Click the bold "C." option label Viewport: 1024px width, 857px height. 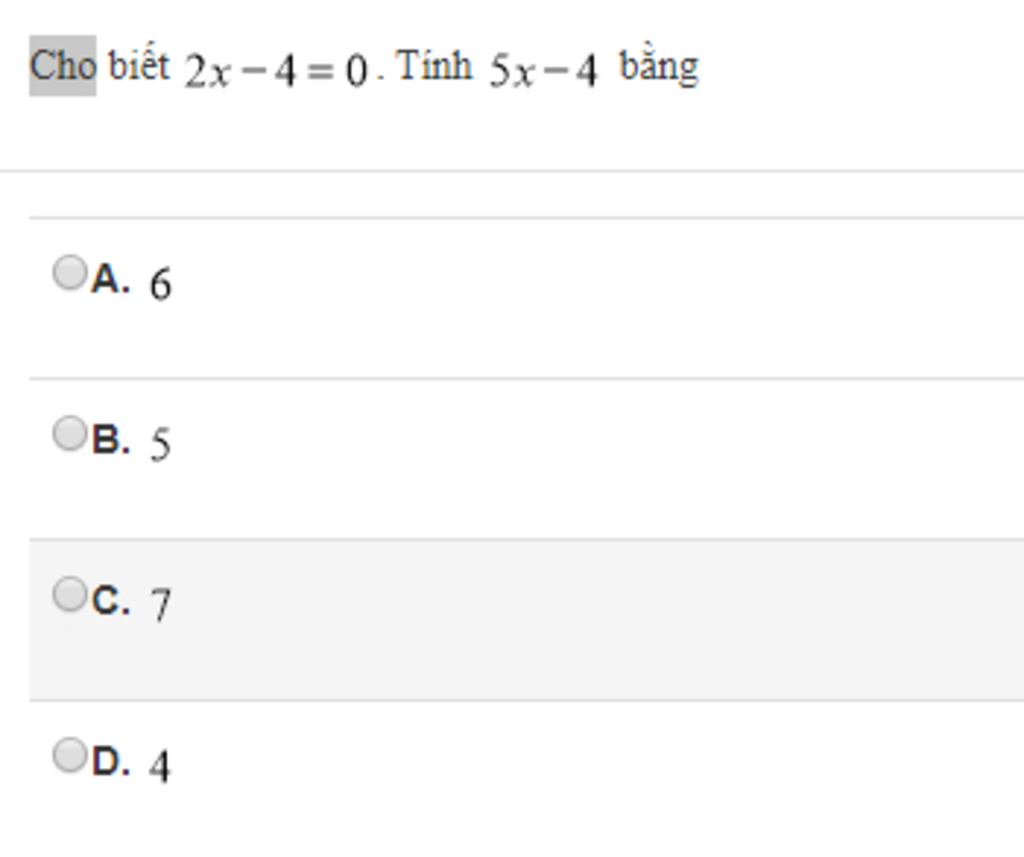(110, 602)
